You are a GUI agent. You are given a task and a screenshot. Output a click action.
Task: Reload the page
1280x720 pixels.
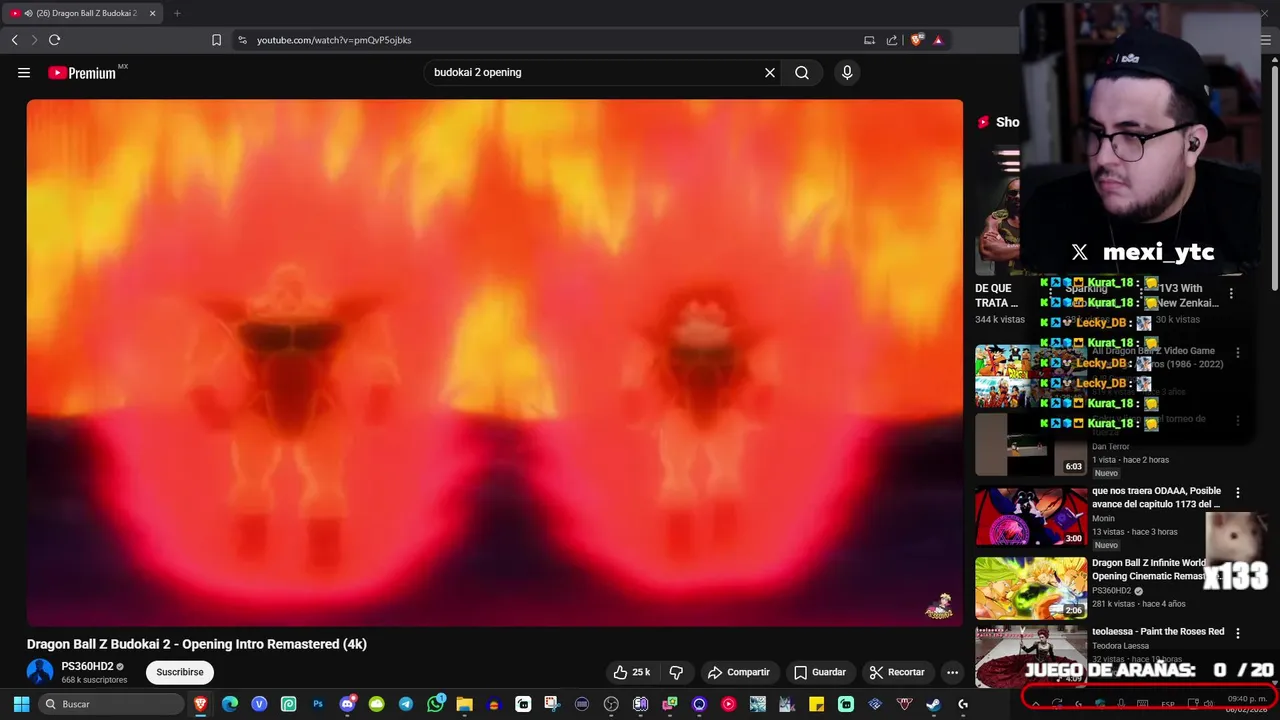(x=54, y=40)
